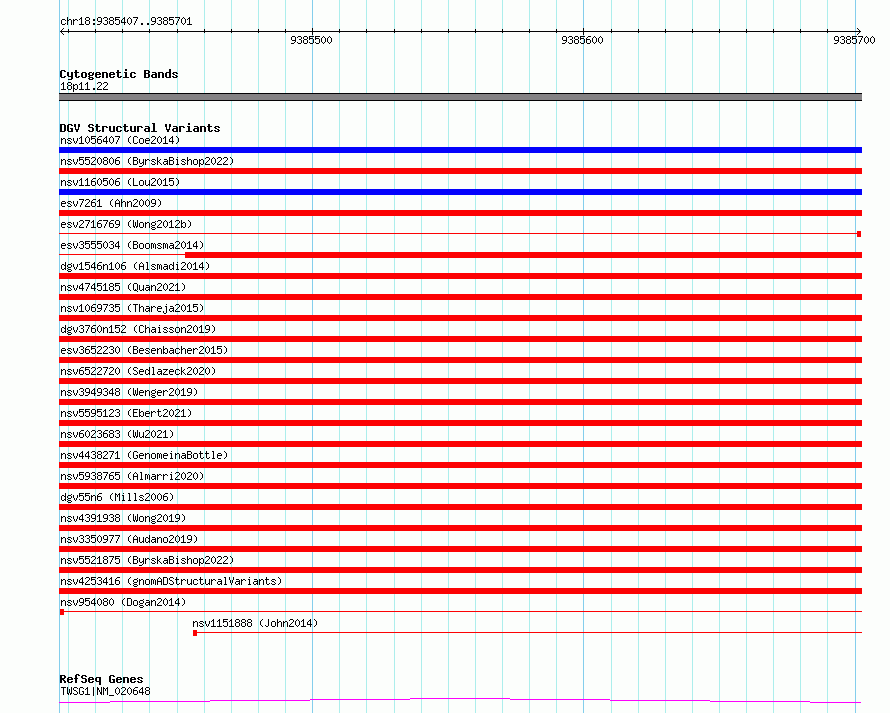890x713 pixels.
Task: Click variant label esv3652230 (Besenbacher2015)
Action: pyautogui.click(x=144, y=350)
